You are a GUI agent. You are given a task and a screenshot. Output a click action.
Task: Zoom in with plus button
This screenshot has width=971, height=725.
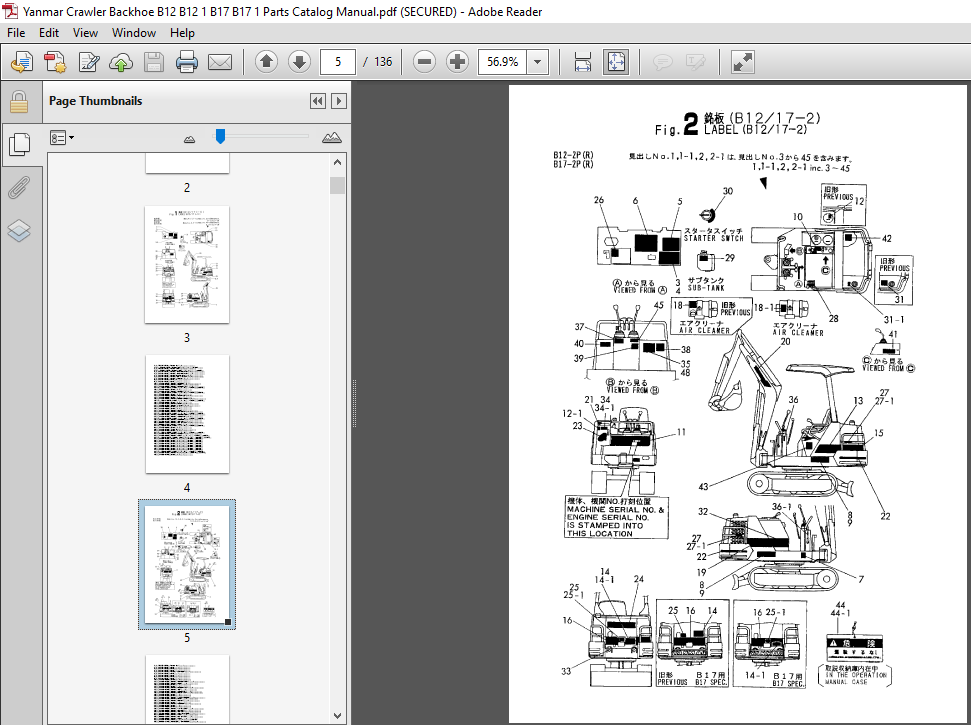(x=457, y=61)
